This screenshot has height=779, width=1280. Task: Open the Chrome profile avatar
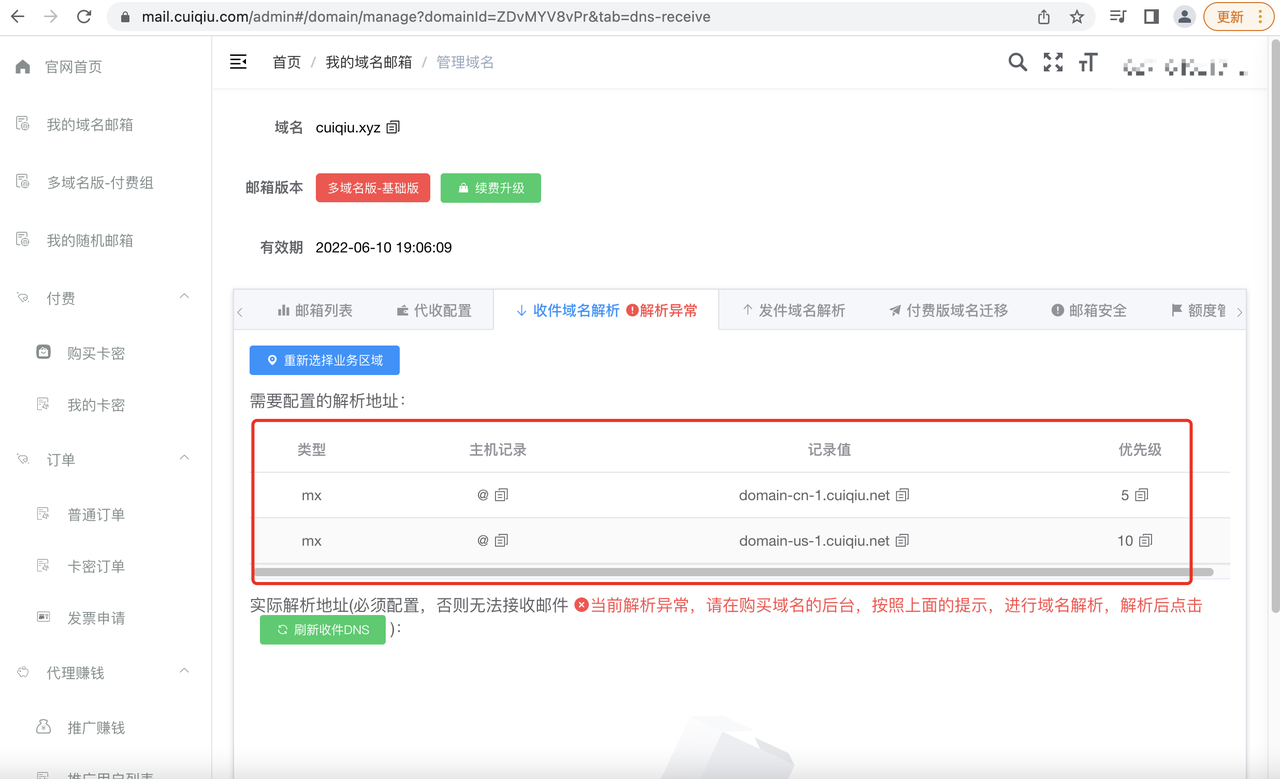pos(1185,17)
